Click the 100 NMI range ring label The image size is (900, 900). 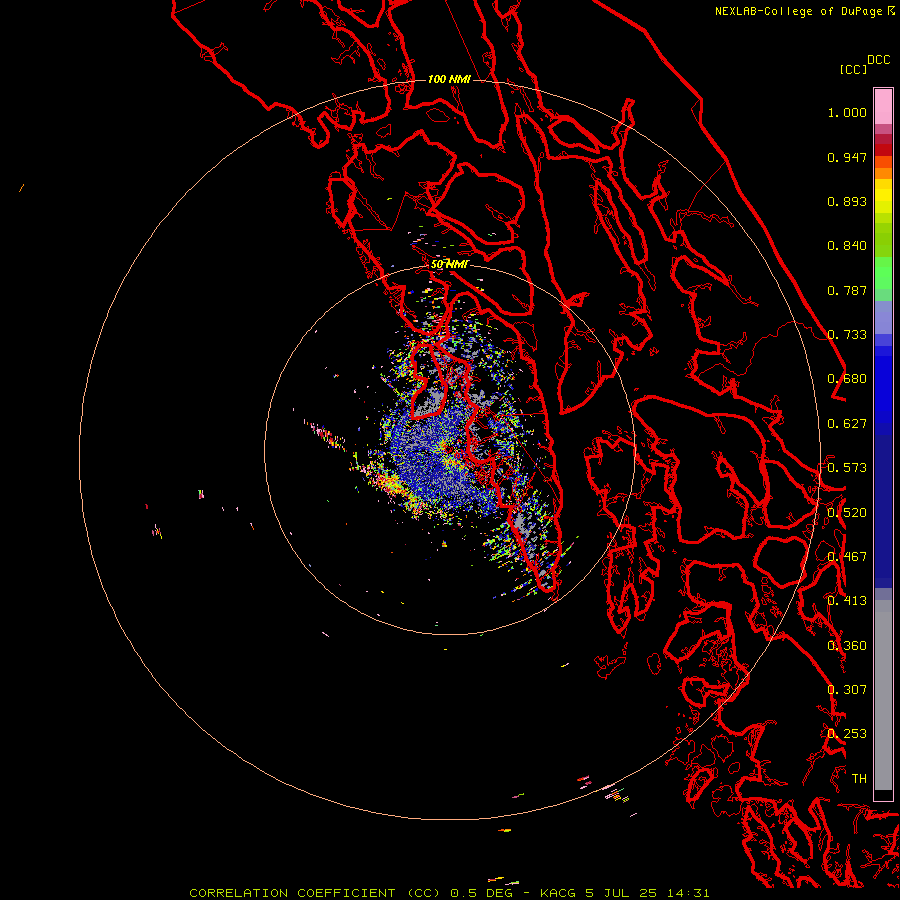449,79
